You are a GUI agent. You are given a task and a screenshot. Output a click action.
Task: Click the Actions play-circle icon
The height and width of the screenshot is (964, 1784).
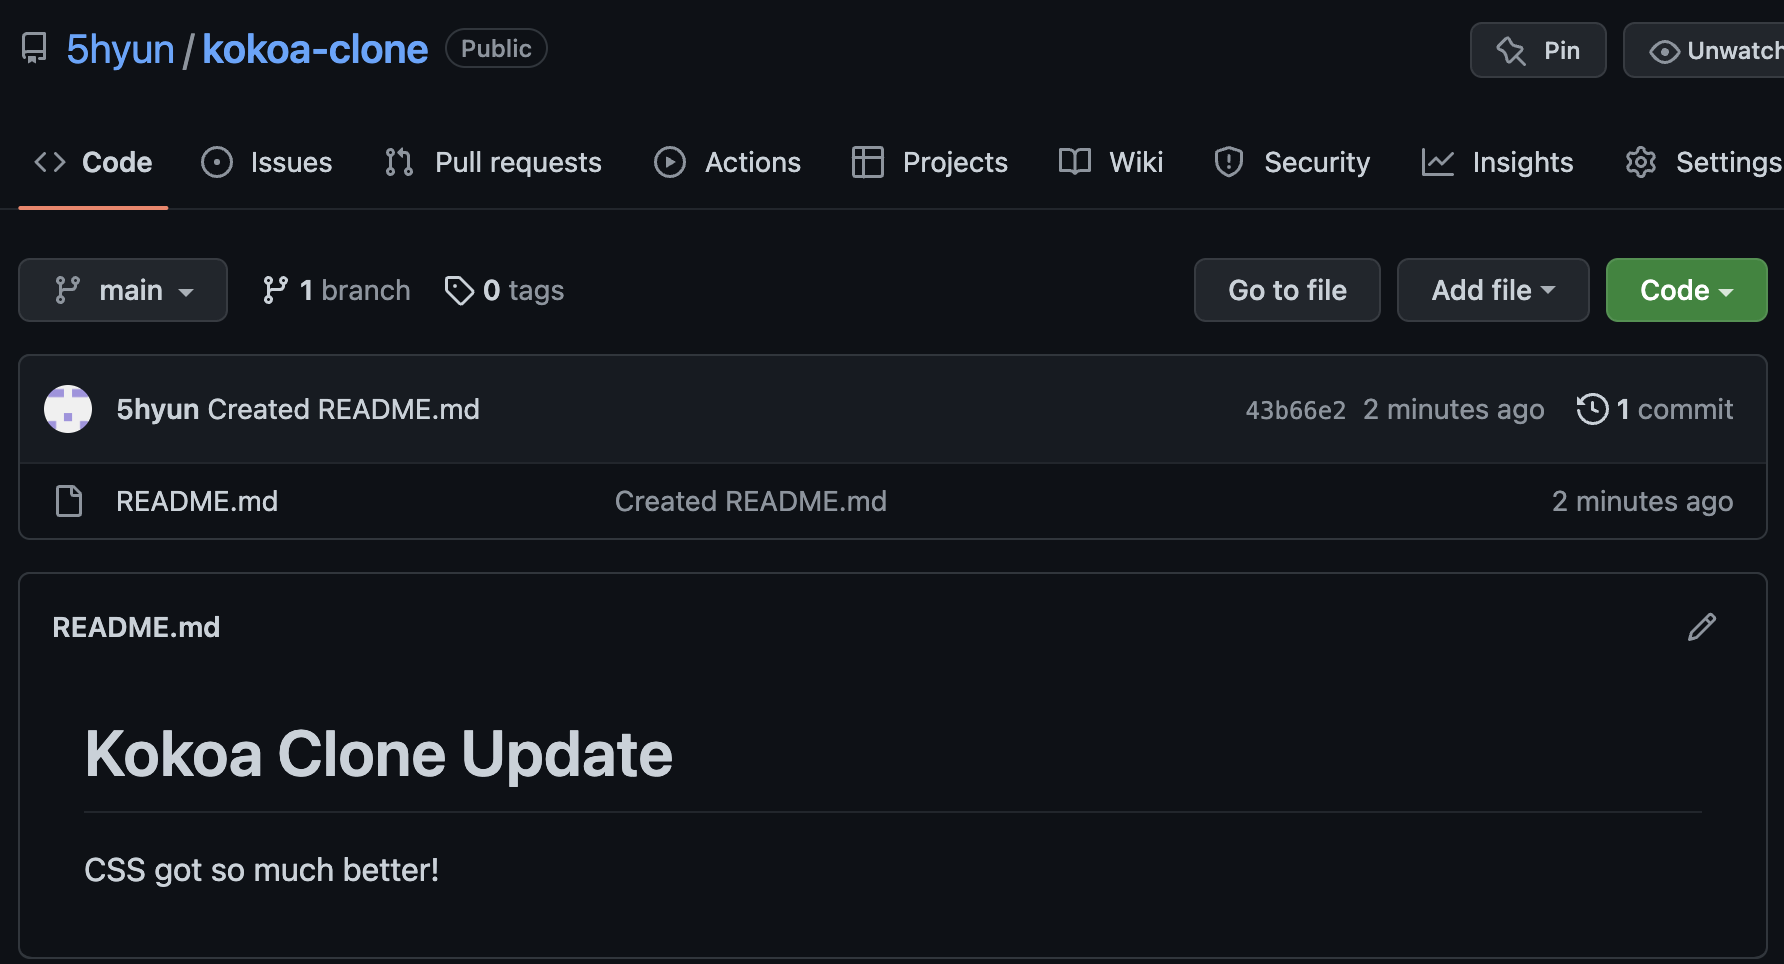670,162
